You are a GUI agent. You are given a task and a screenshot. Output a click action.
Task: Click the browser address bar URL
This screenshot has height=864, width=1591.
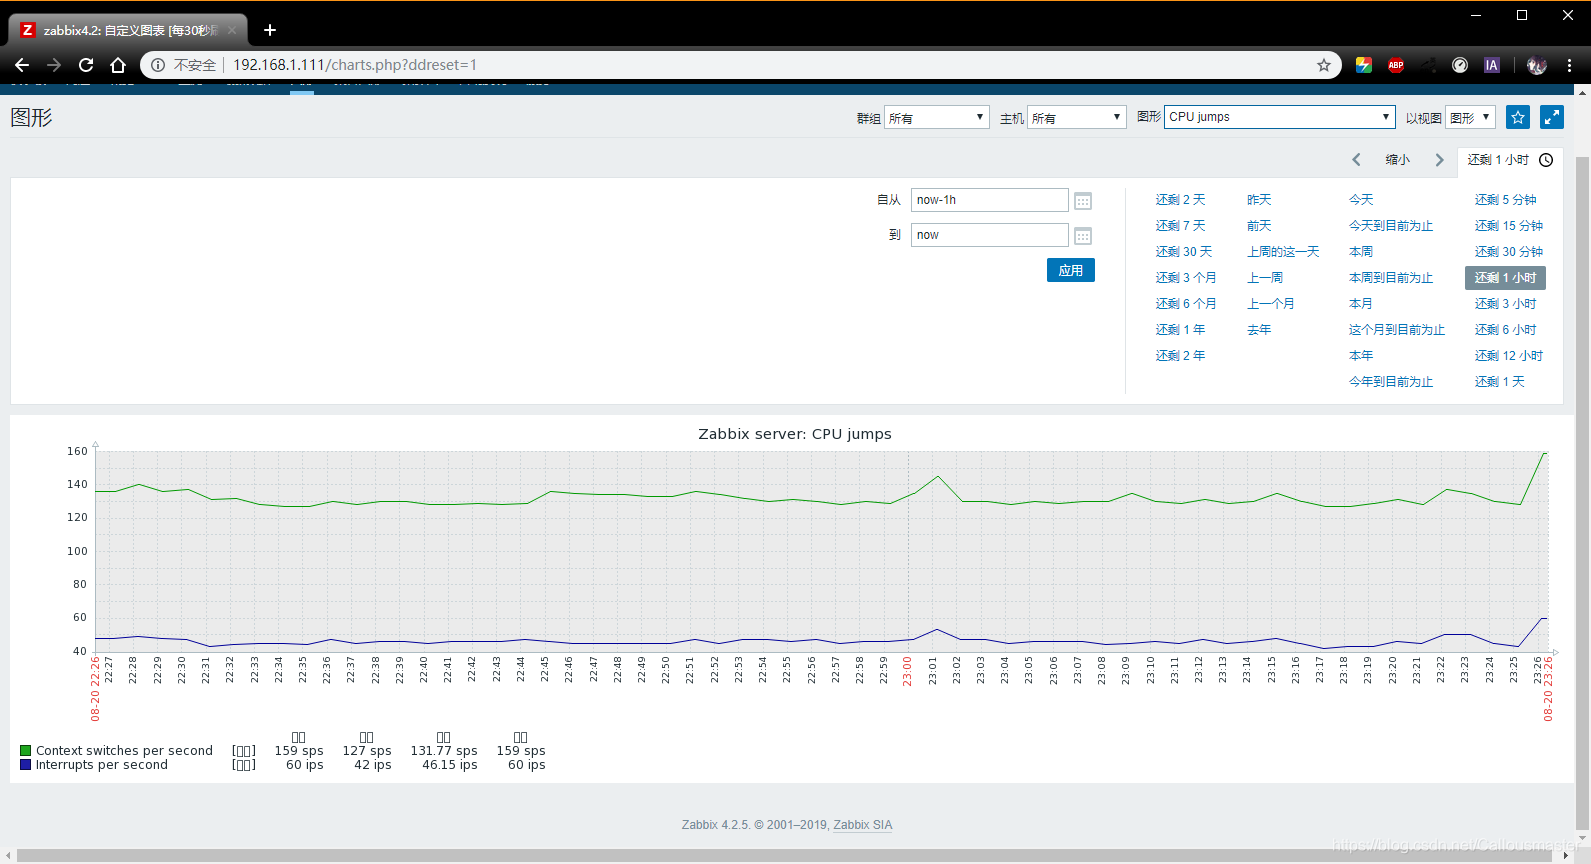click(355, 65)
